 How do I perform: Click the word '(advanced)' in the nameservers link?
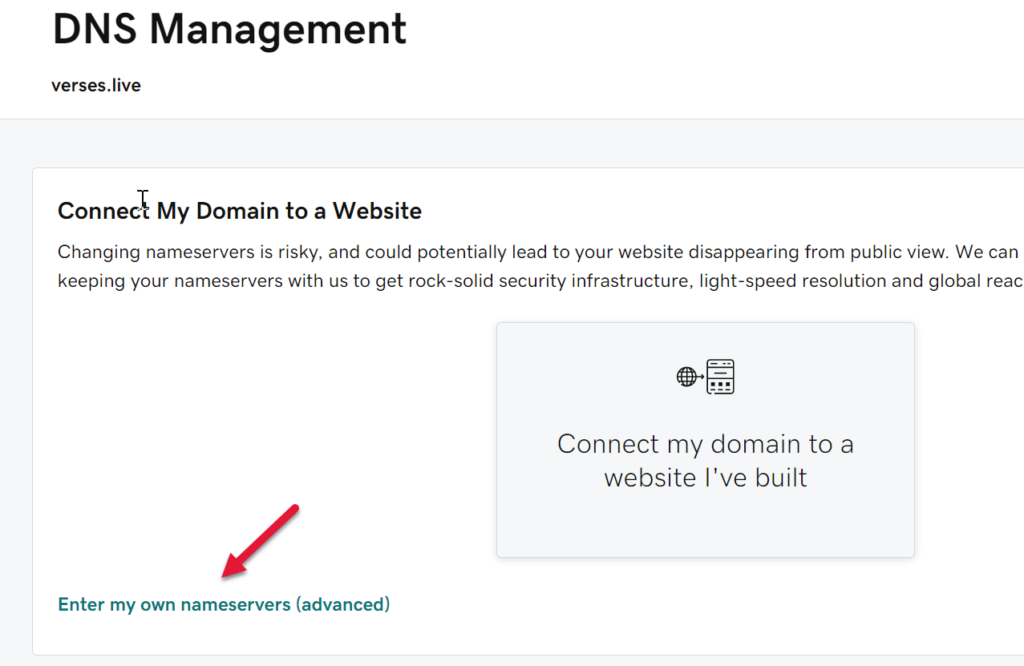343,604
